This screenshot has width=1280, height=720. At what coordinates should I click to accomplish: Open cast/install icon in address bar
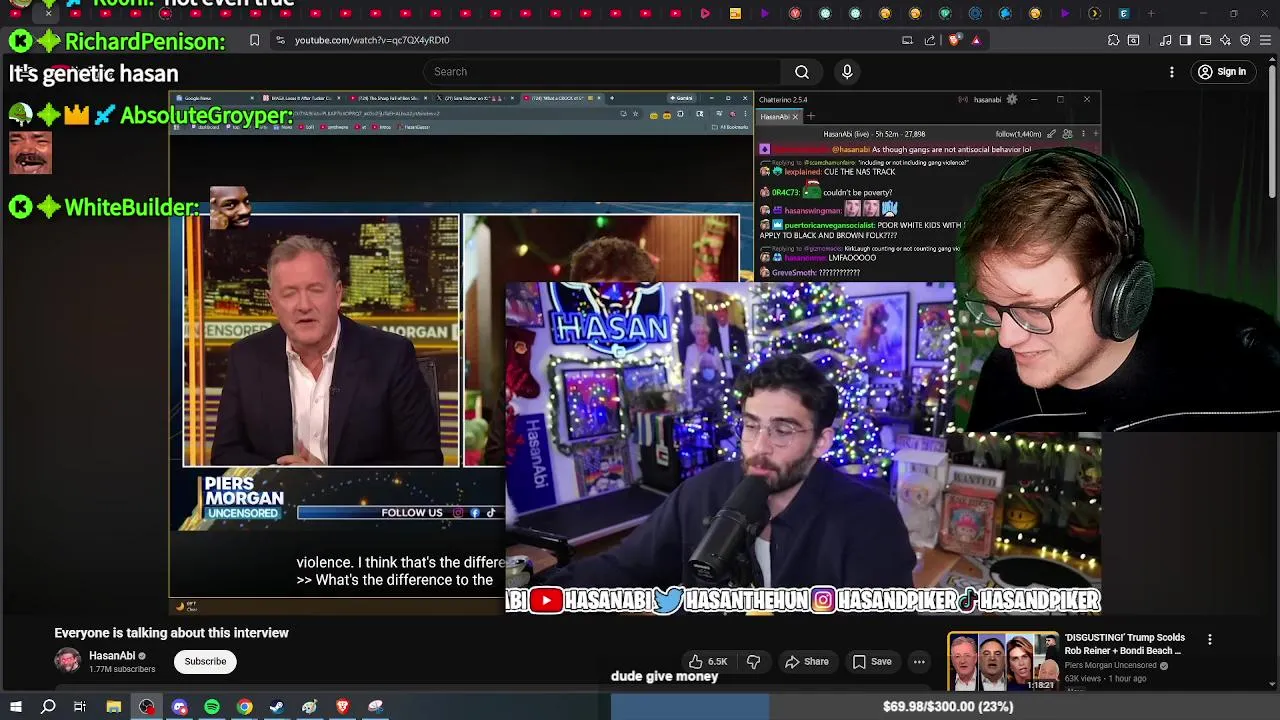(x=907, y=40)
